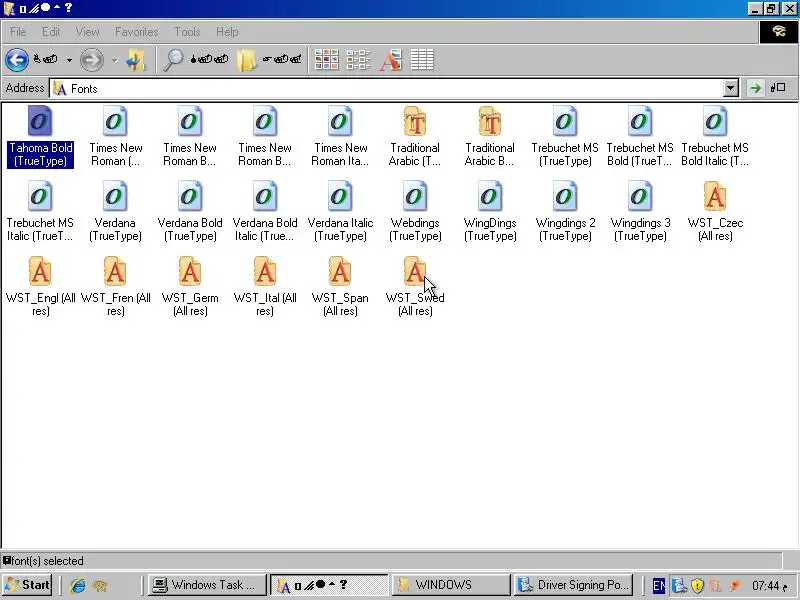The height and width of the screenshot is (600, 800).
Task: Select Verdana Bold (TrueType) font
Action: [190, 211]
